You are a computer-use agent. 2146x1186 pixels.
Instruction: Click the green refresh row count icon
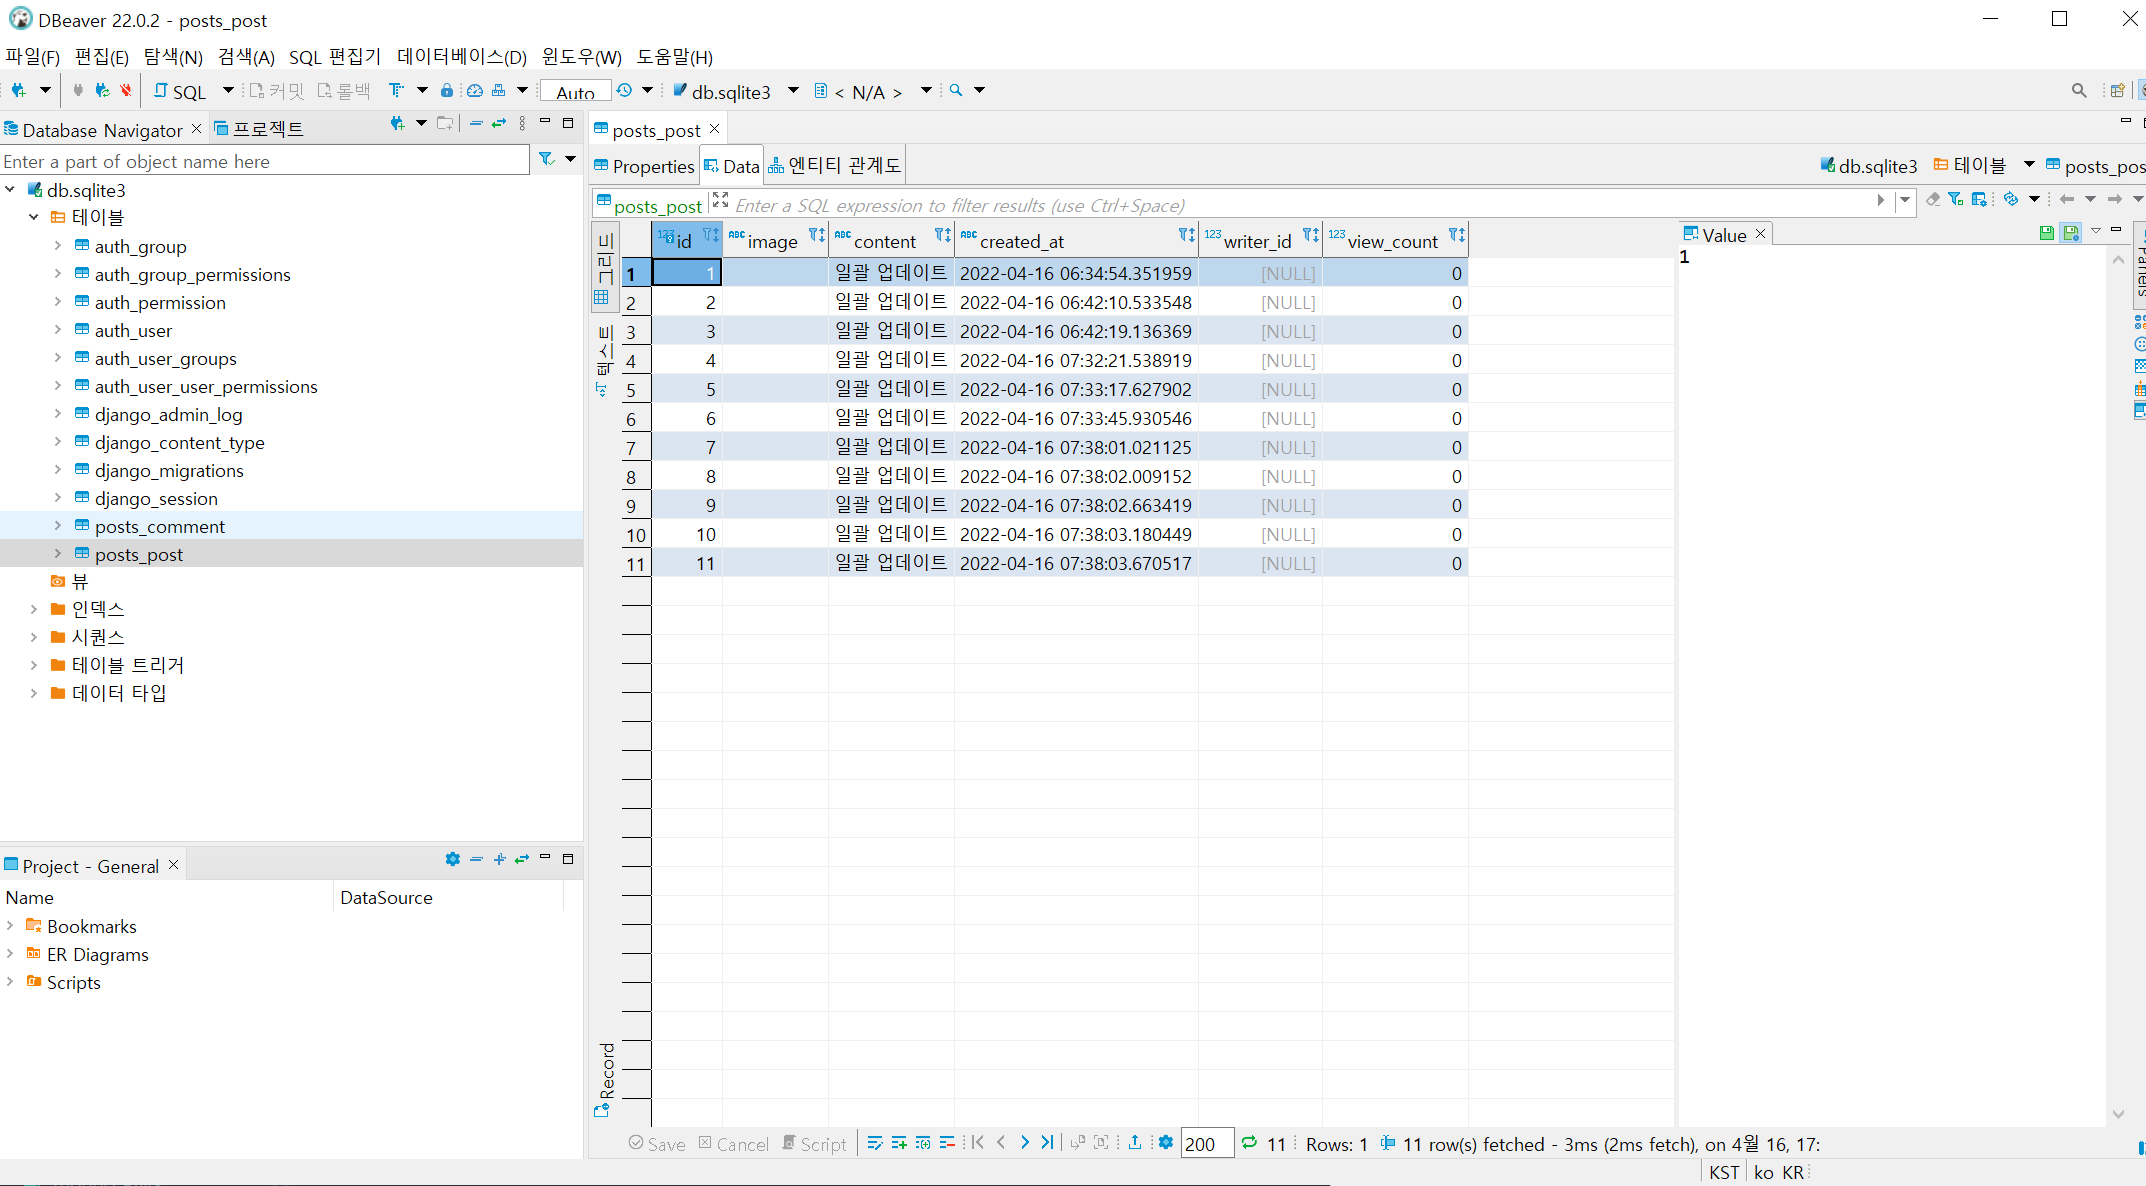coord(1249,1142)
